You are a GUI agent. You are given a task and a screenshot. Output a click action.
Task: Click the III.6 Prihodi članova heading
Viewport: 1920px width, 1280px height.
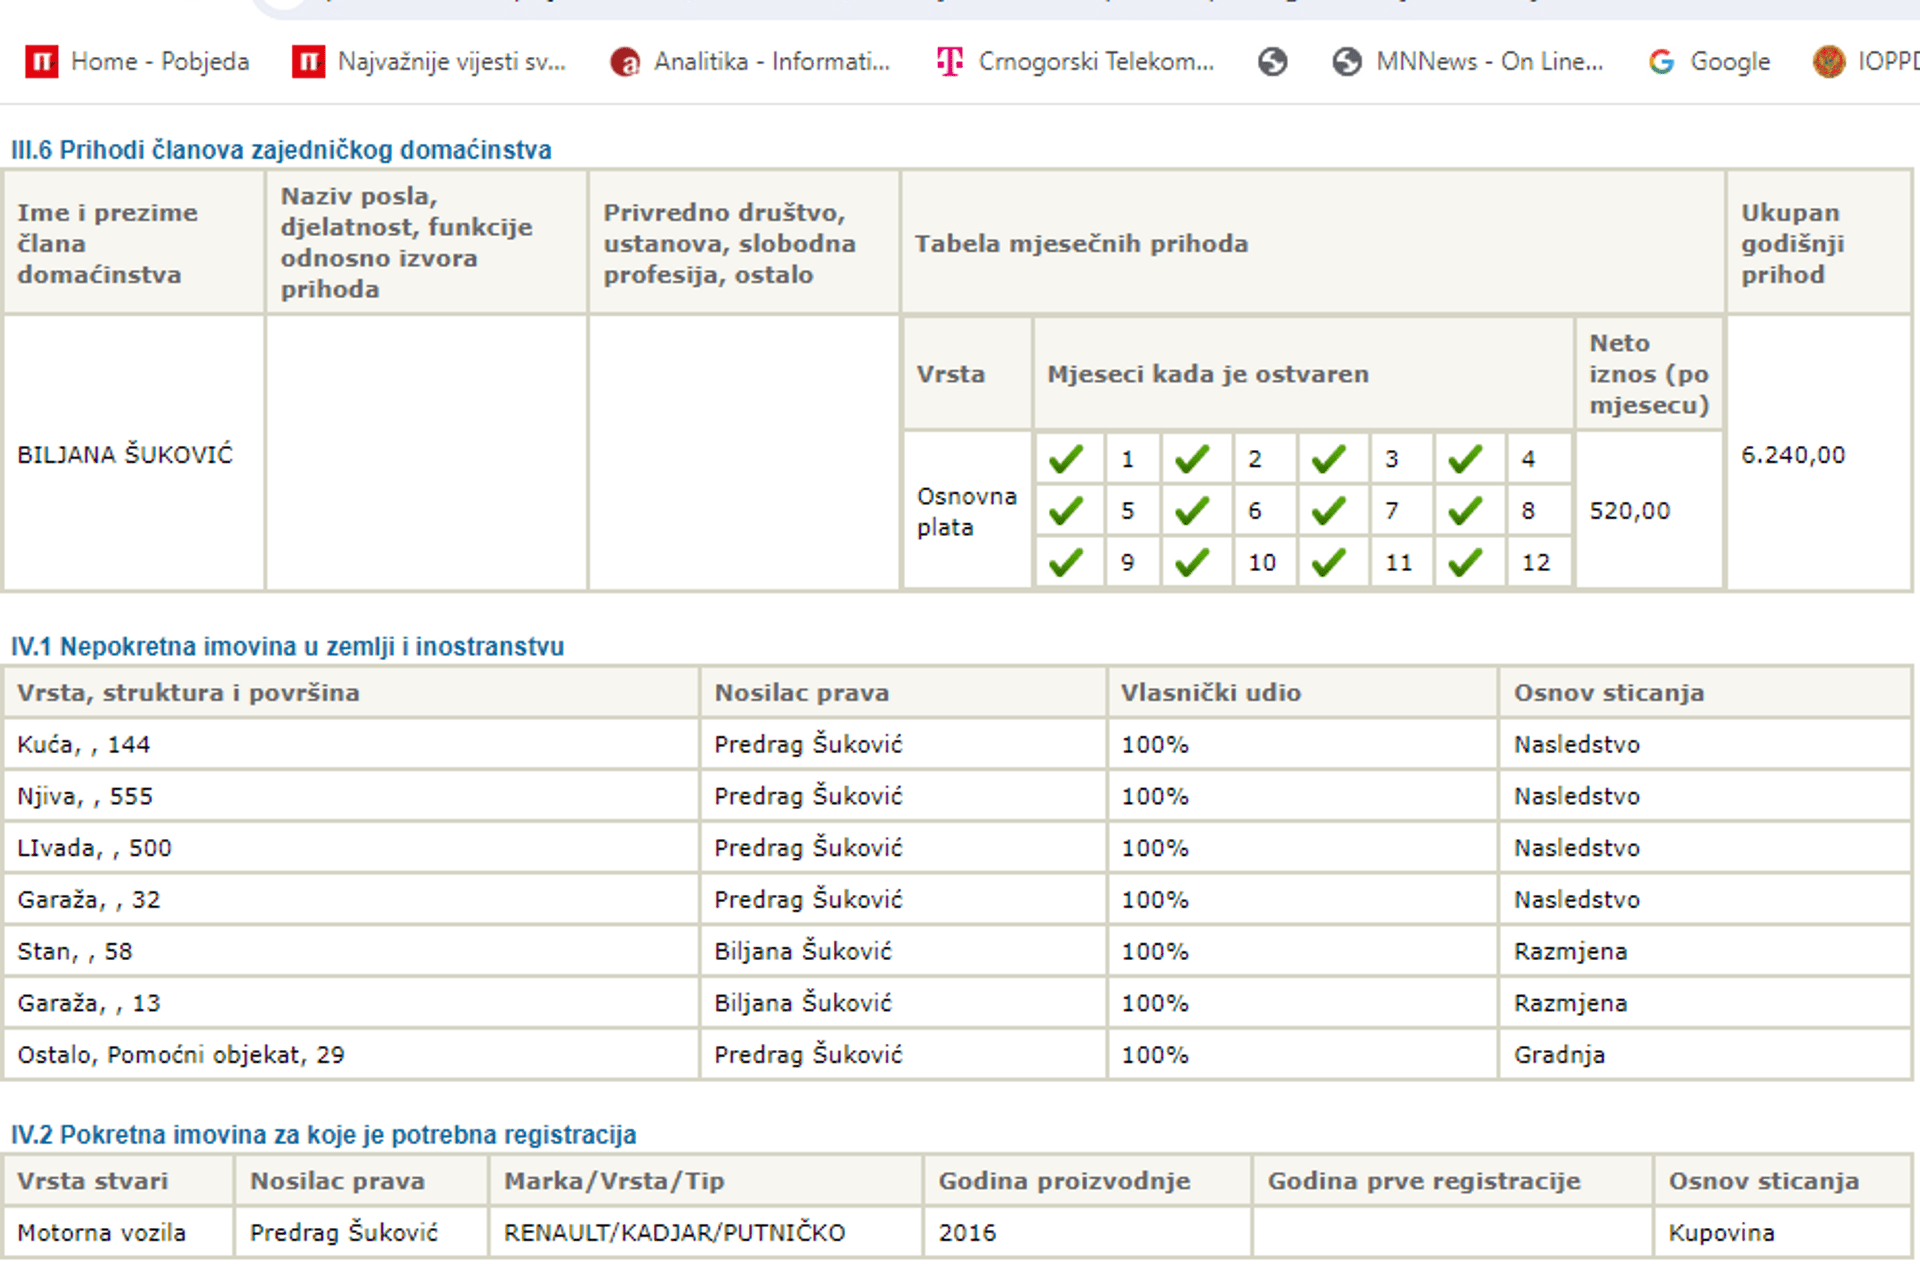pos(281,150)
